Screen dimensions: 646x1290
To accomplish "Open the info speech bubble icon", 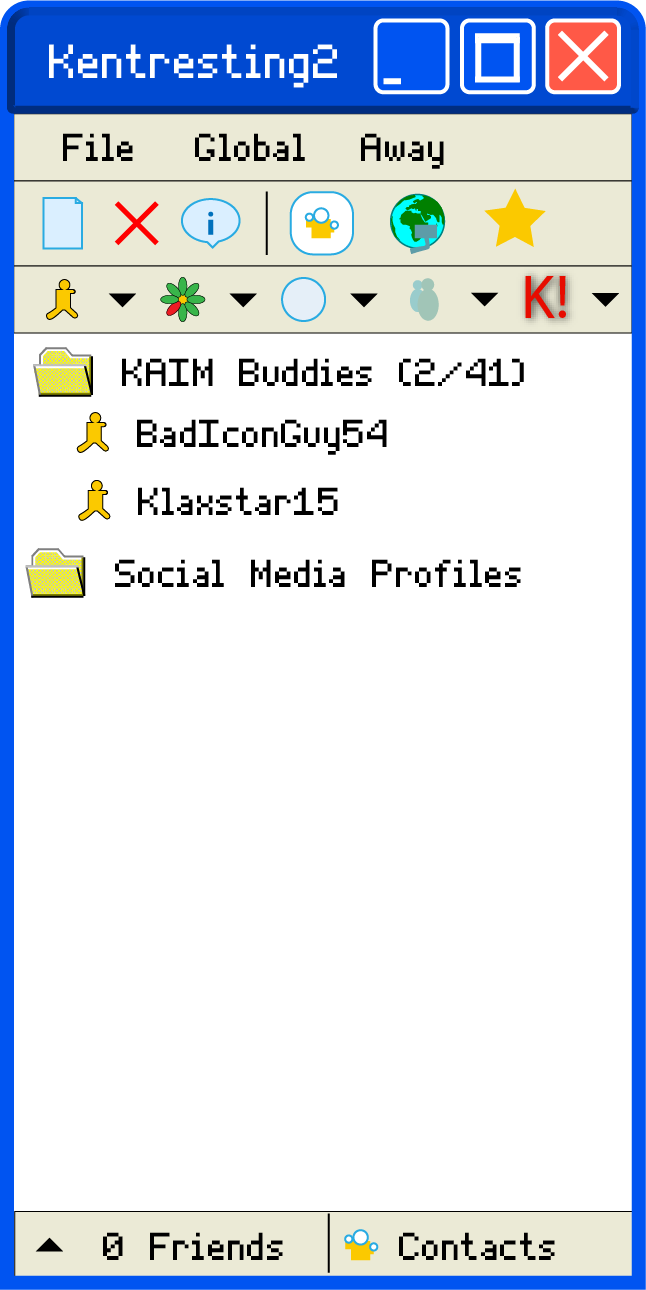I will coord(211,224).
